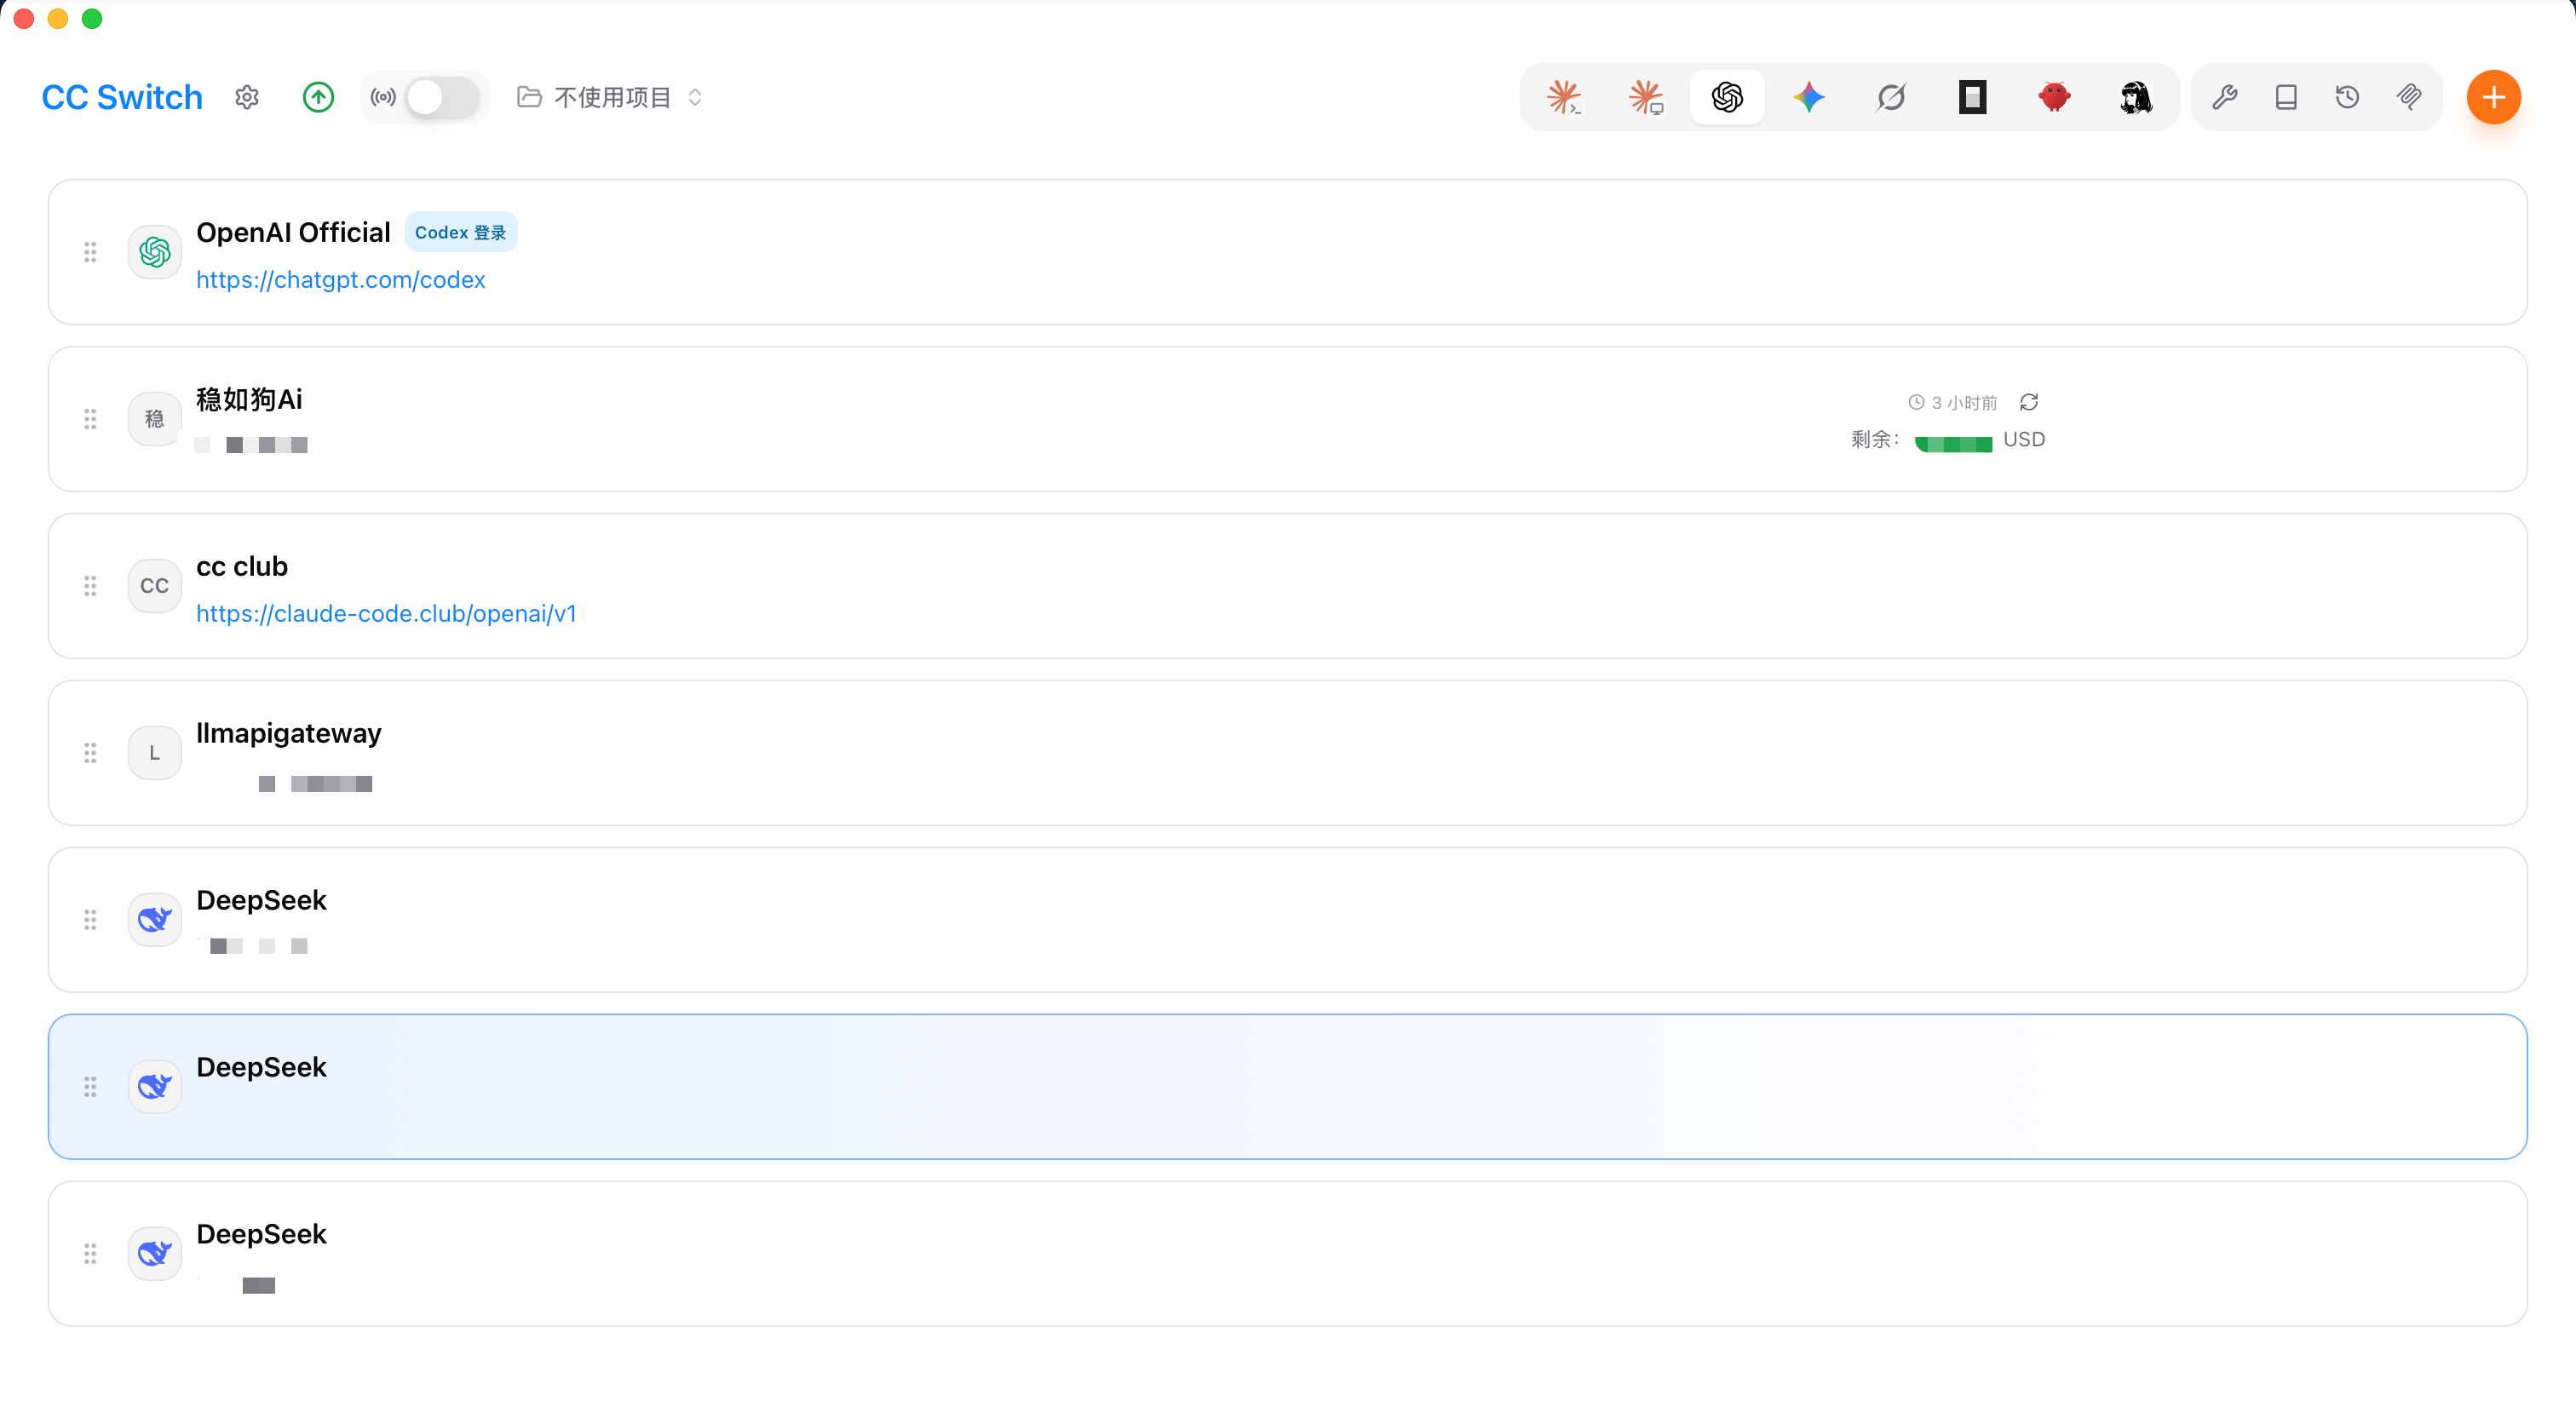Open the settings gear next to CC Switch
Screen dimensions: 2576x1407
(x=247, y=97)
